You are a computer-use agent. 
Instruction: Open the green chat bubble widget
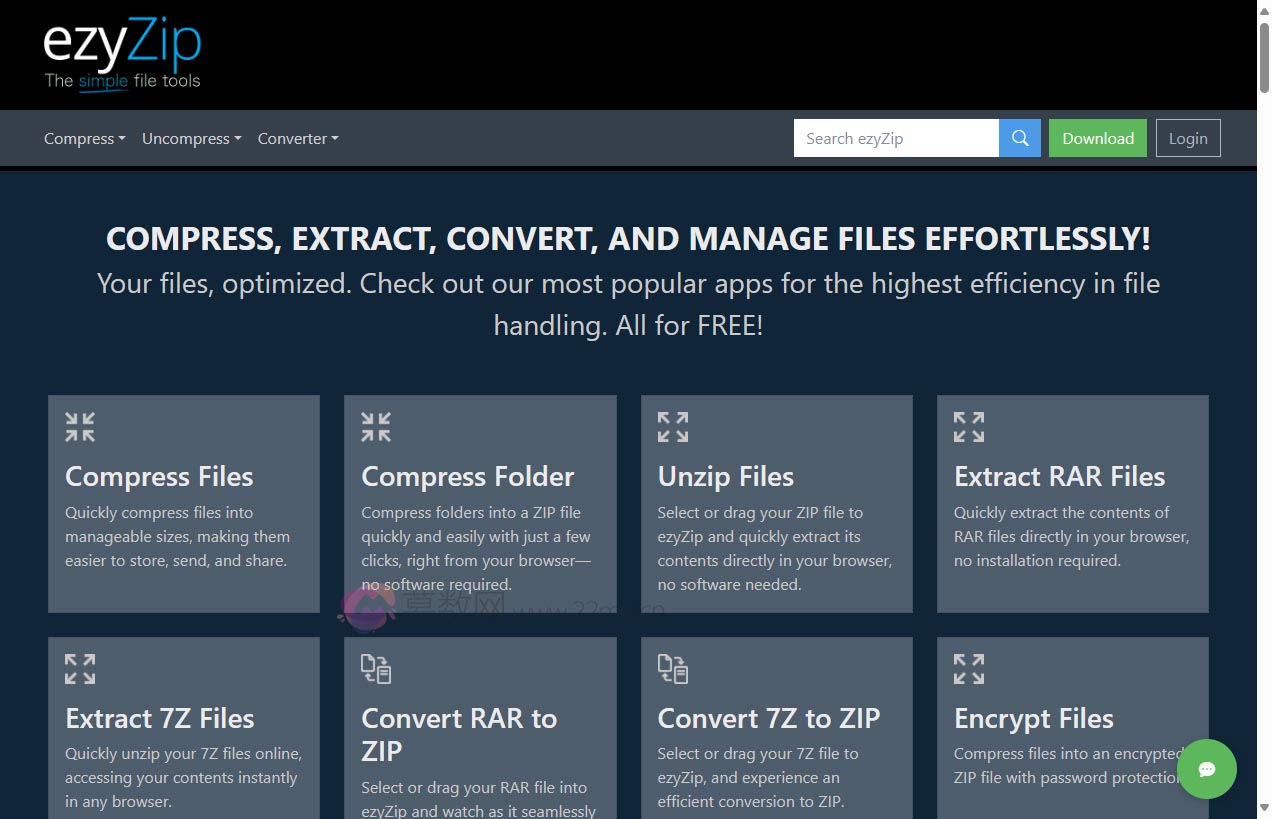click(x=1207, y=769)
